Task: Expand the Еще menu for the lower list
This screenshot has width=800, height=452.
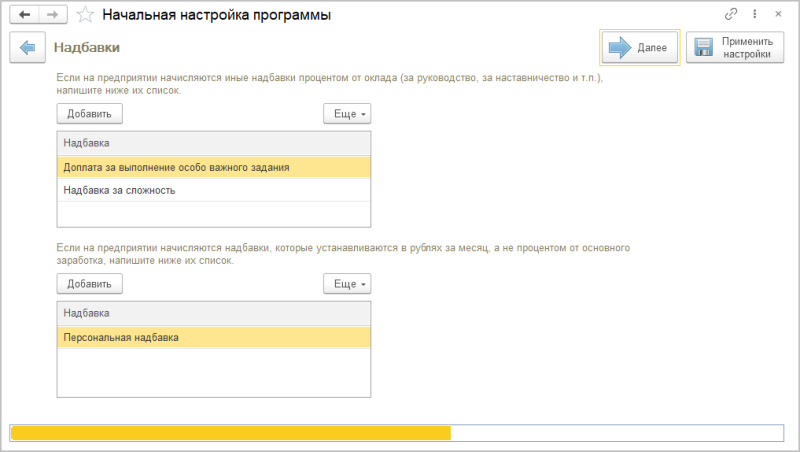Action: click(347, 284)
